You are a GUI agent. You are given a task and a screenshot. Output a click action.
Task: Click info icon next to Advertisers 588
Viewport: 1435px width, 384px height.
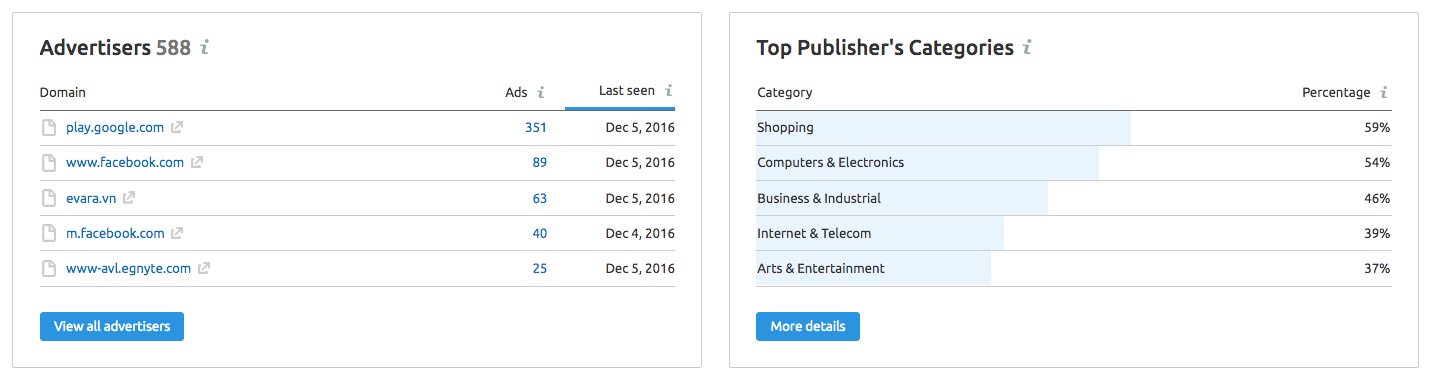[x=205, y=47]
